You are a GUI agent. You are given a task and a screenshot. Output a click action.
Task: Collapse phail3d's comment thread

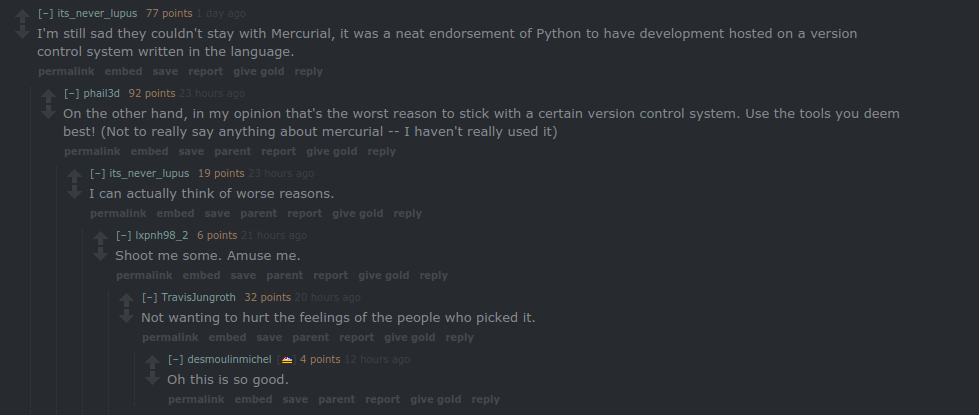(71, 93)
